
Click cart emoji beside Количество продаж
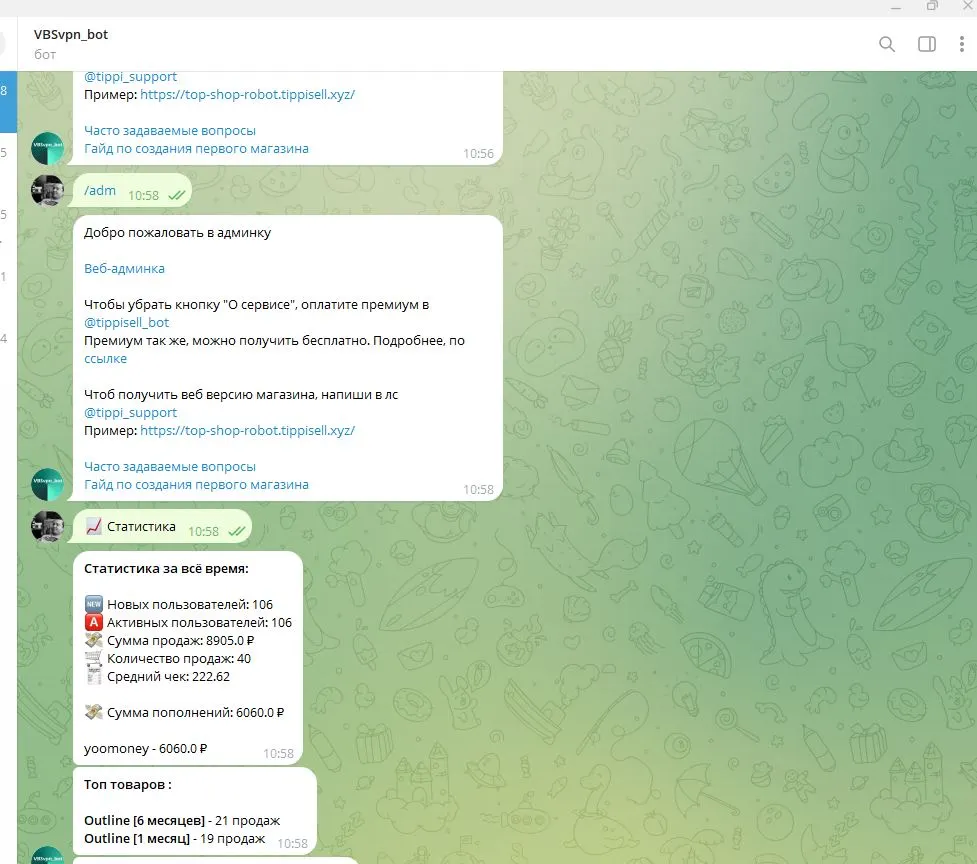click(x=93, y=658)
